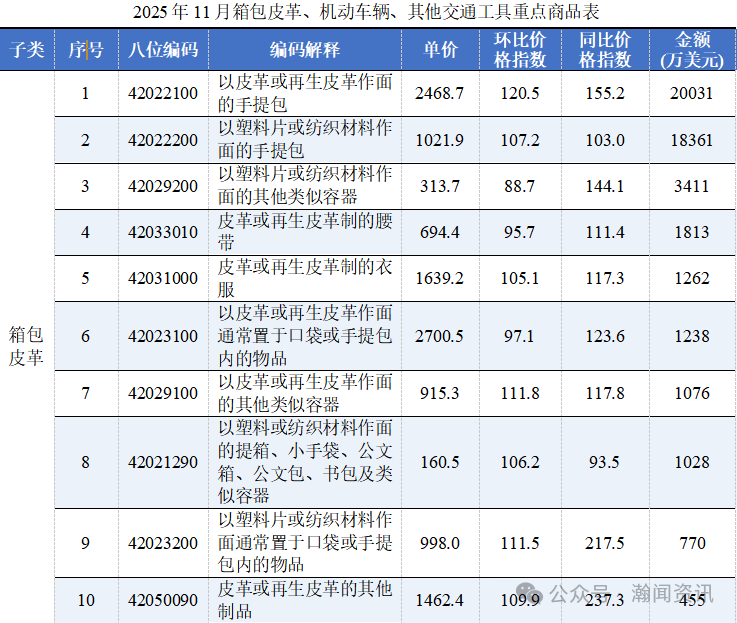Click code cell 42033010
This screenshot has height=623, width=737.
point(163,232)
